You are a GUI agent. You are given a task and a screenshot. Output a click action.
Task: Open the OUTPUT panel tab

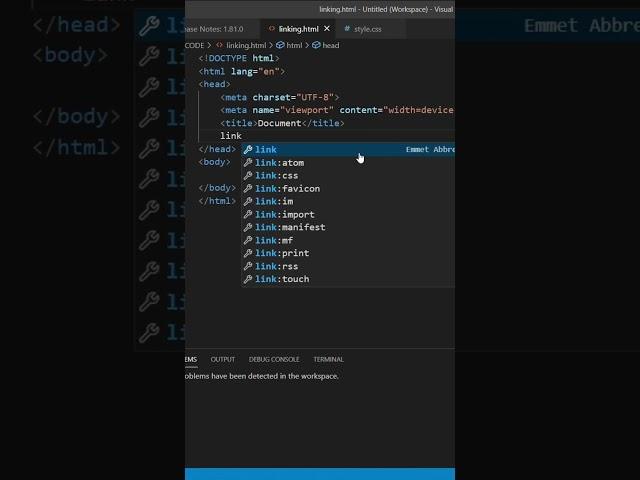point(223,359)
